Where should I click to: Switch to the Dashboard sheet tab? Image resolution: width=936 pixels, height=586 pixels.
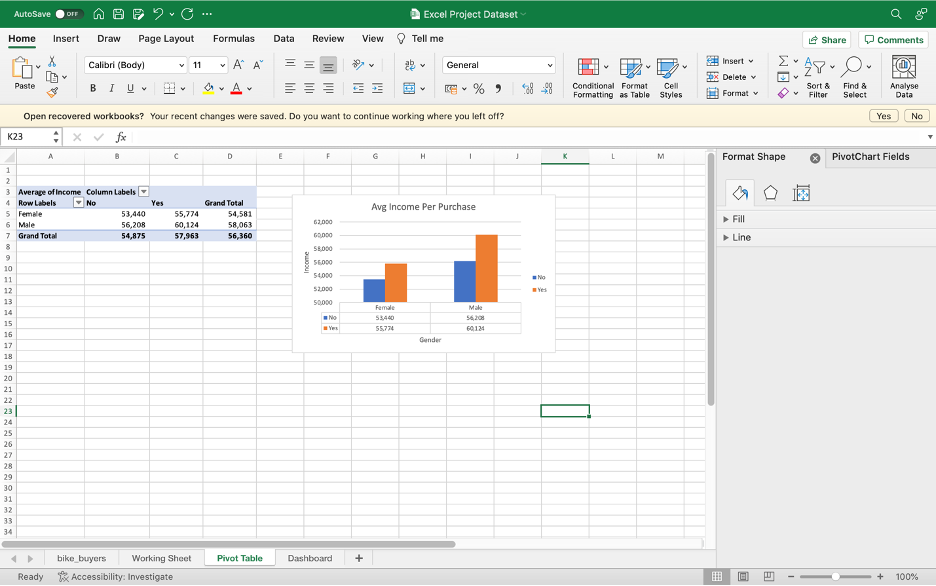pyautogui.click(x=310, y=558)
